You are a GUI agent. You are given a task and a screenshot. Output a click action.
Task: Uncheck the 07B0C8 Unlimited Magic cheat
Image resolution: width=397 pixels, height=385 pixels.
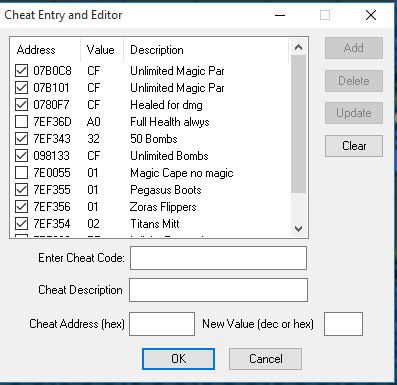(21, 71)
